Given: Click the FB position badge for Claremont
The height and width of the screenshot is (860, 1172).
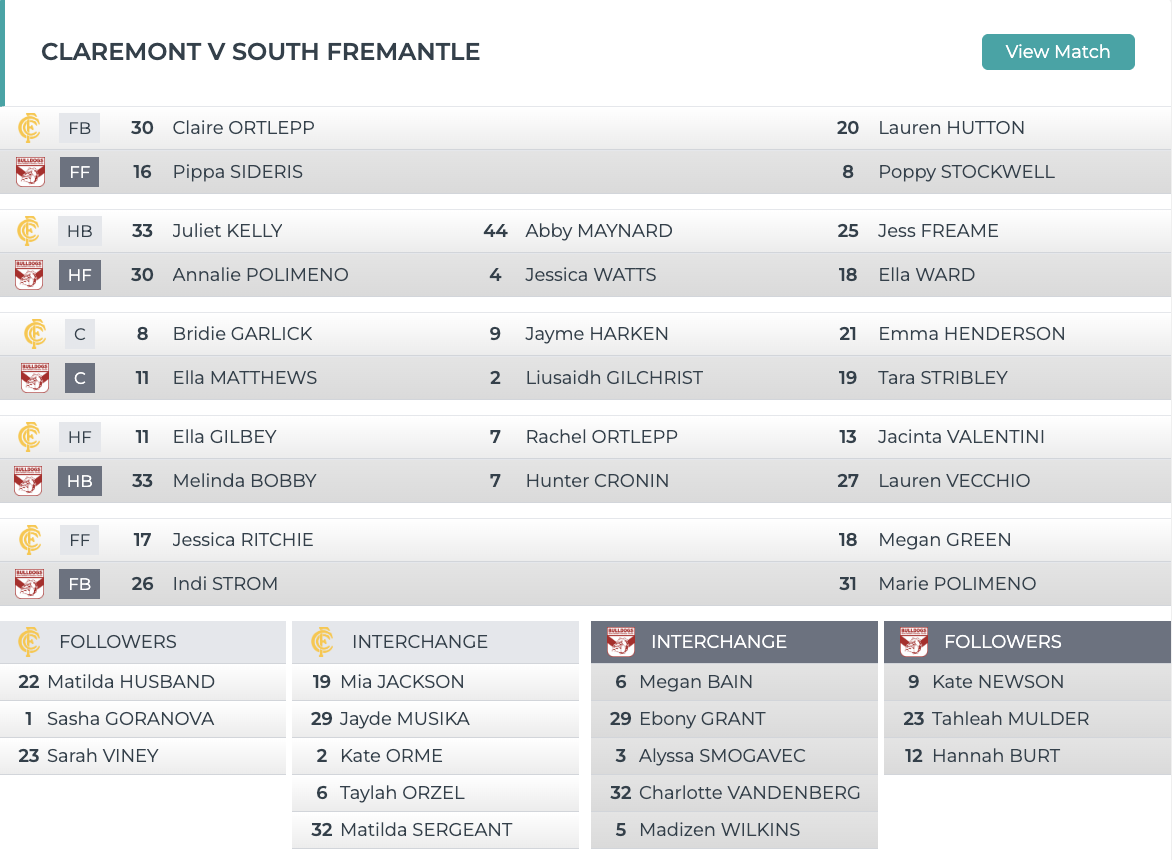Looking at the screenshot, I should click(80, 128).
